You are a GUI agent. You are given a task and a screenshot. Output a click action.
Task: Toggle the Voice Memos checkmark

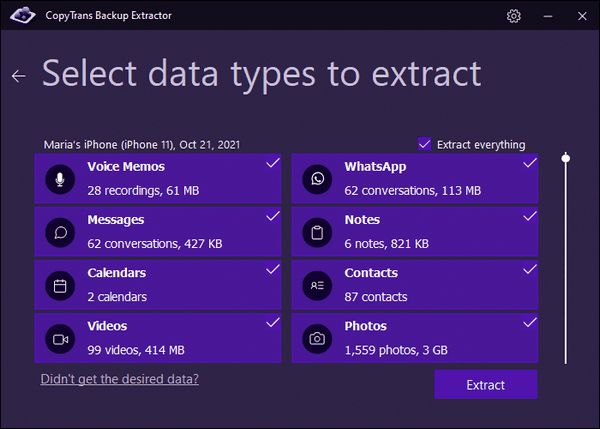[273, 163]
